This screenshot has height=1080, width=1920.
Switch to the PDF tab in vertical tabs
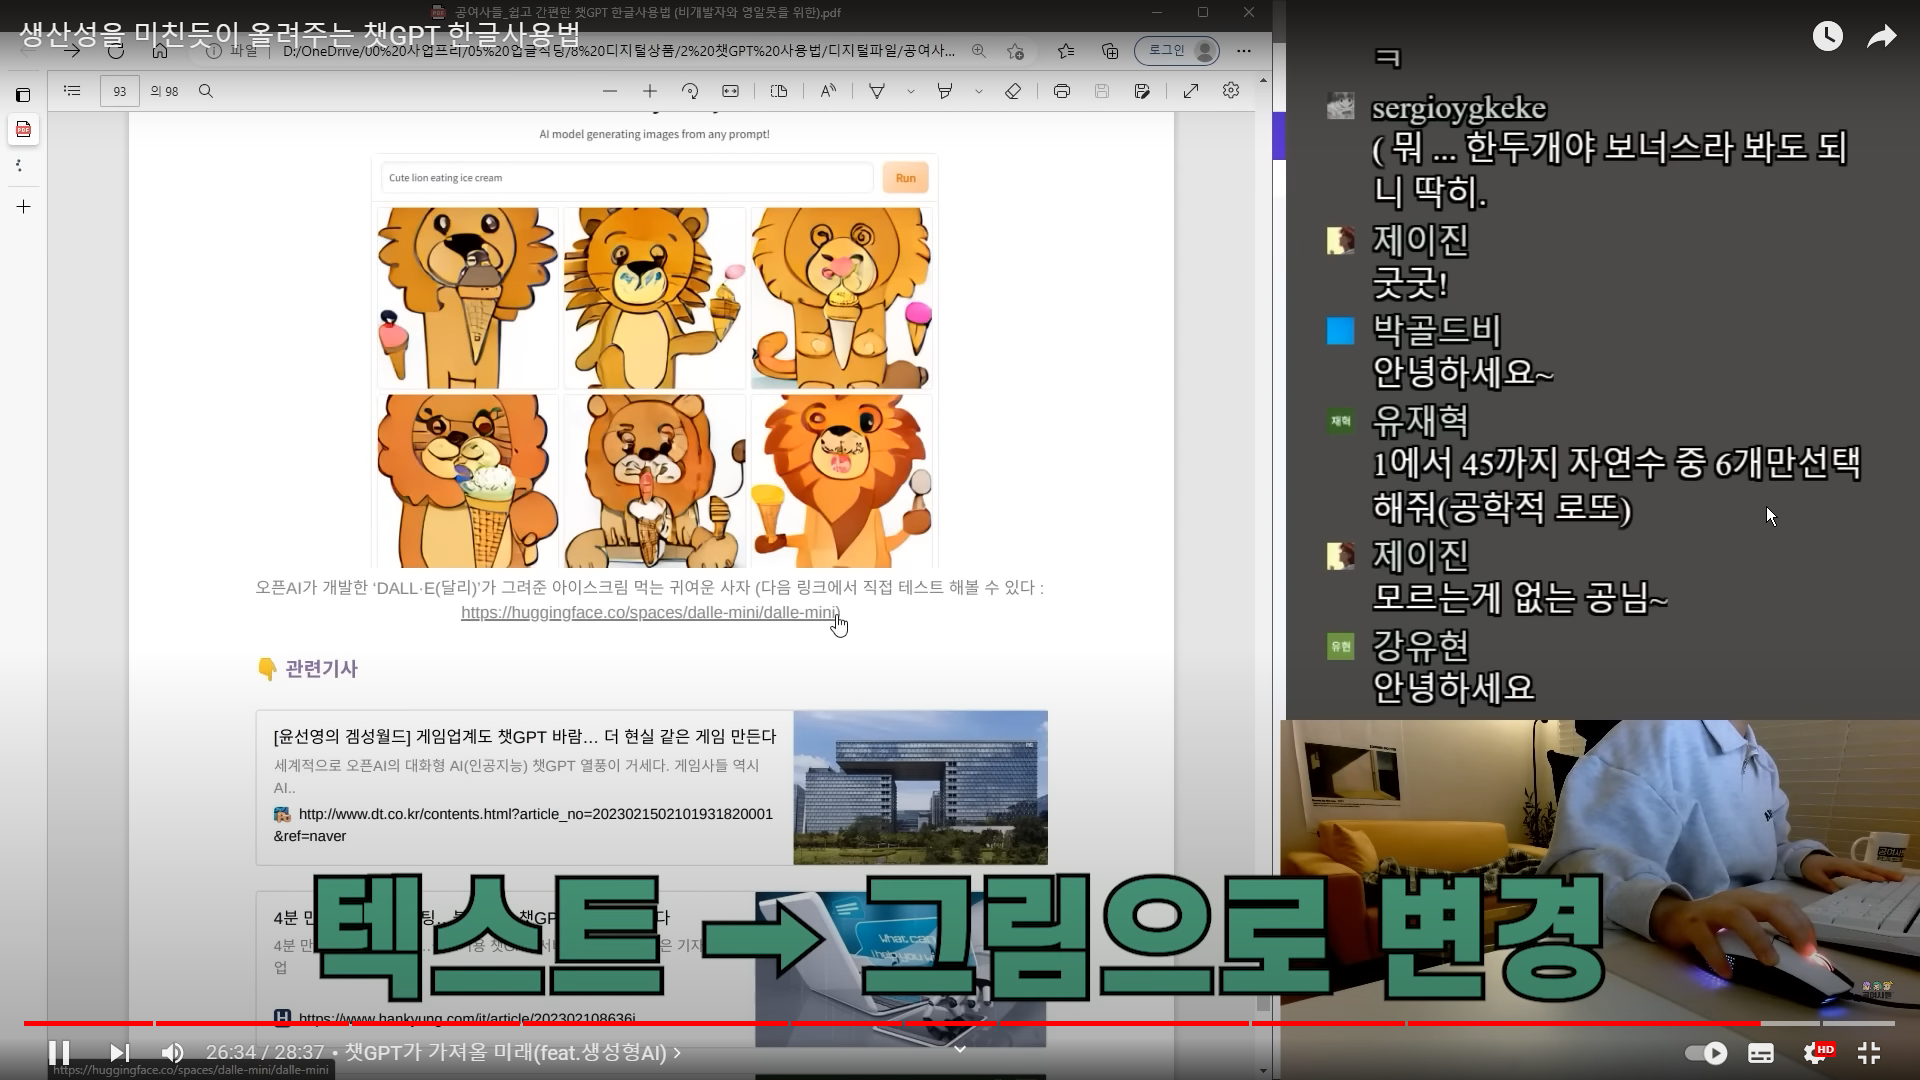(x=23, y=130)
